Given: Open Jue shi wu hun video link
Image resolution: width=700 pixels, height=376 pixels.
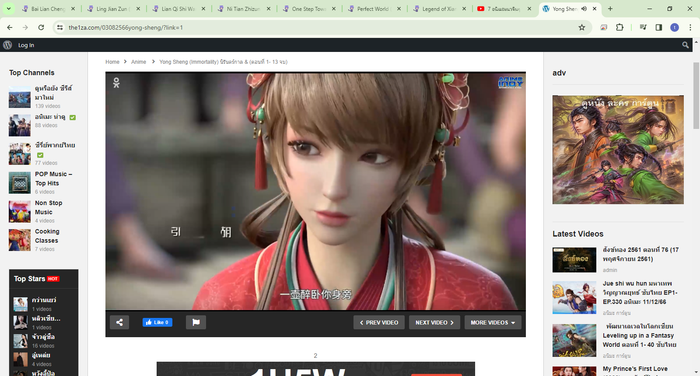Looking at the screenshot, I should click(640, 292).
